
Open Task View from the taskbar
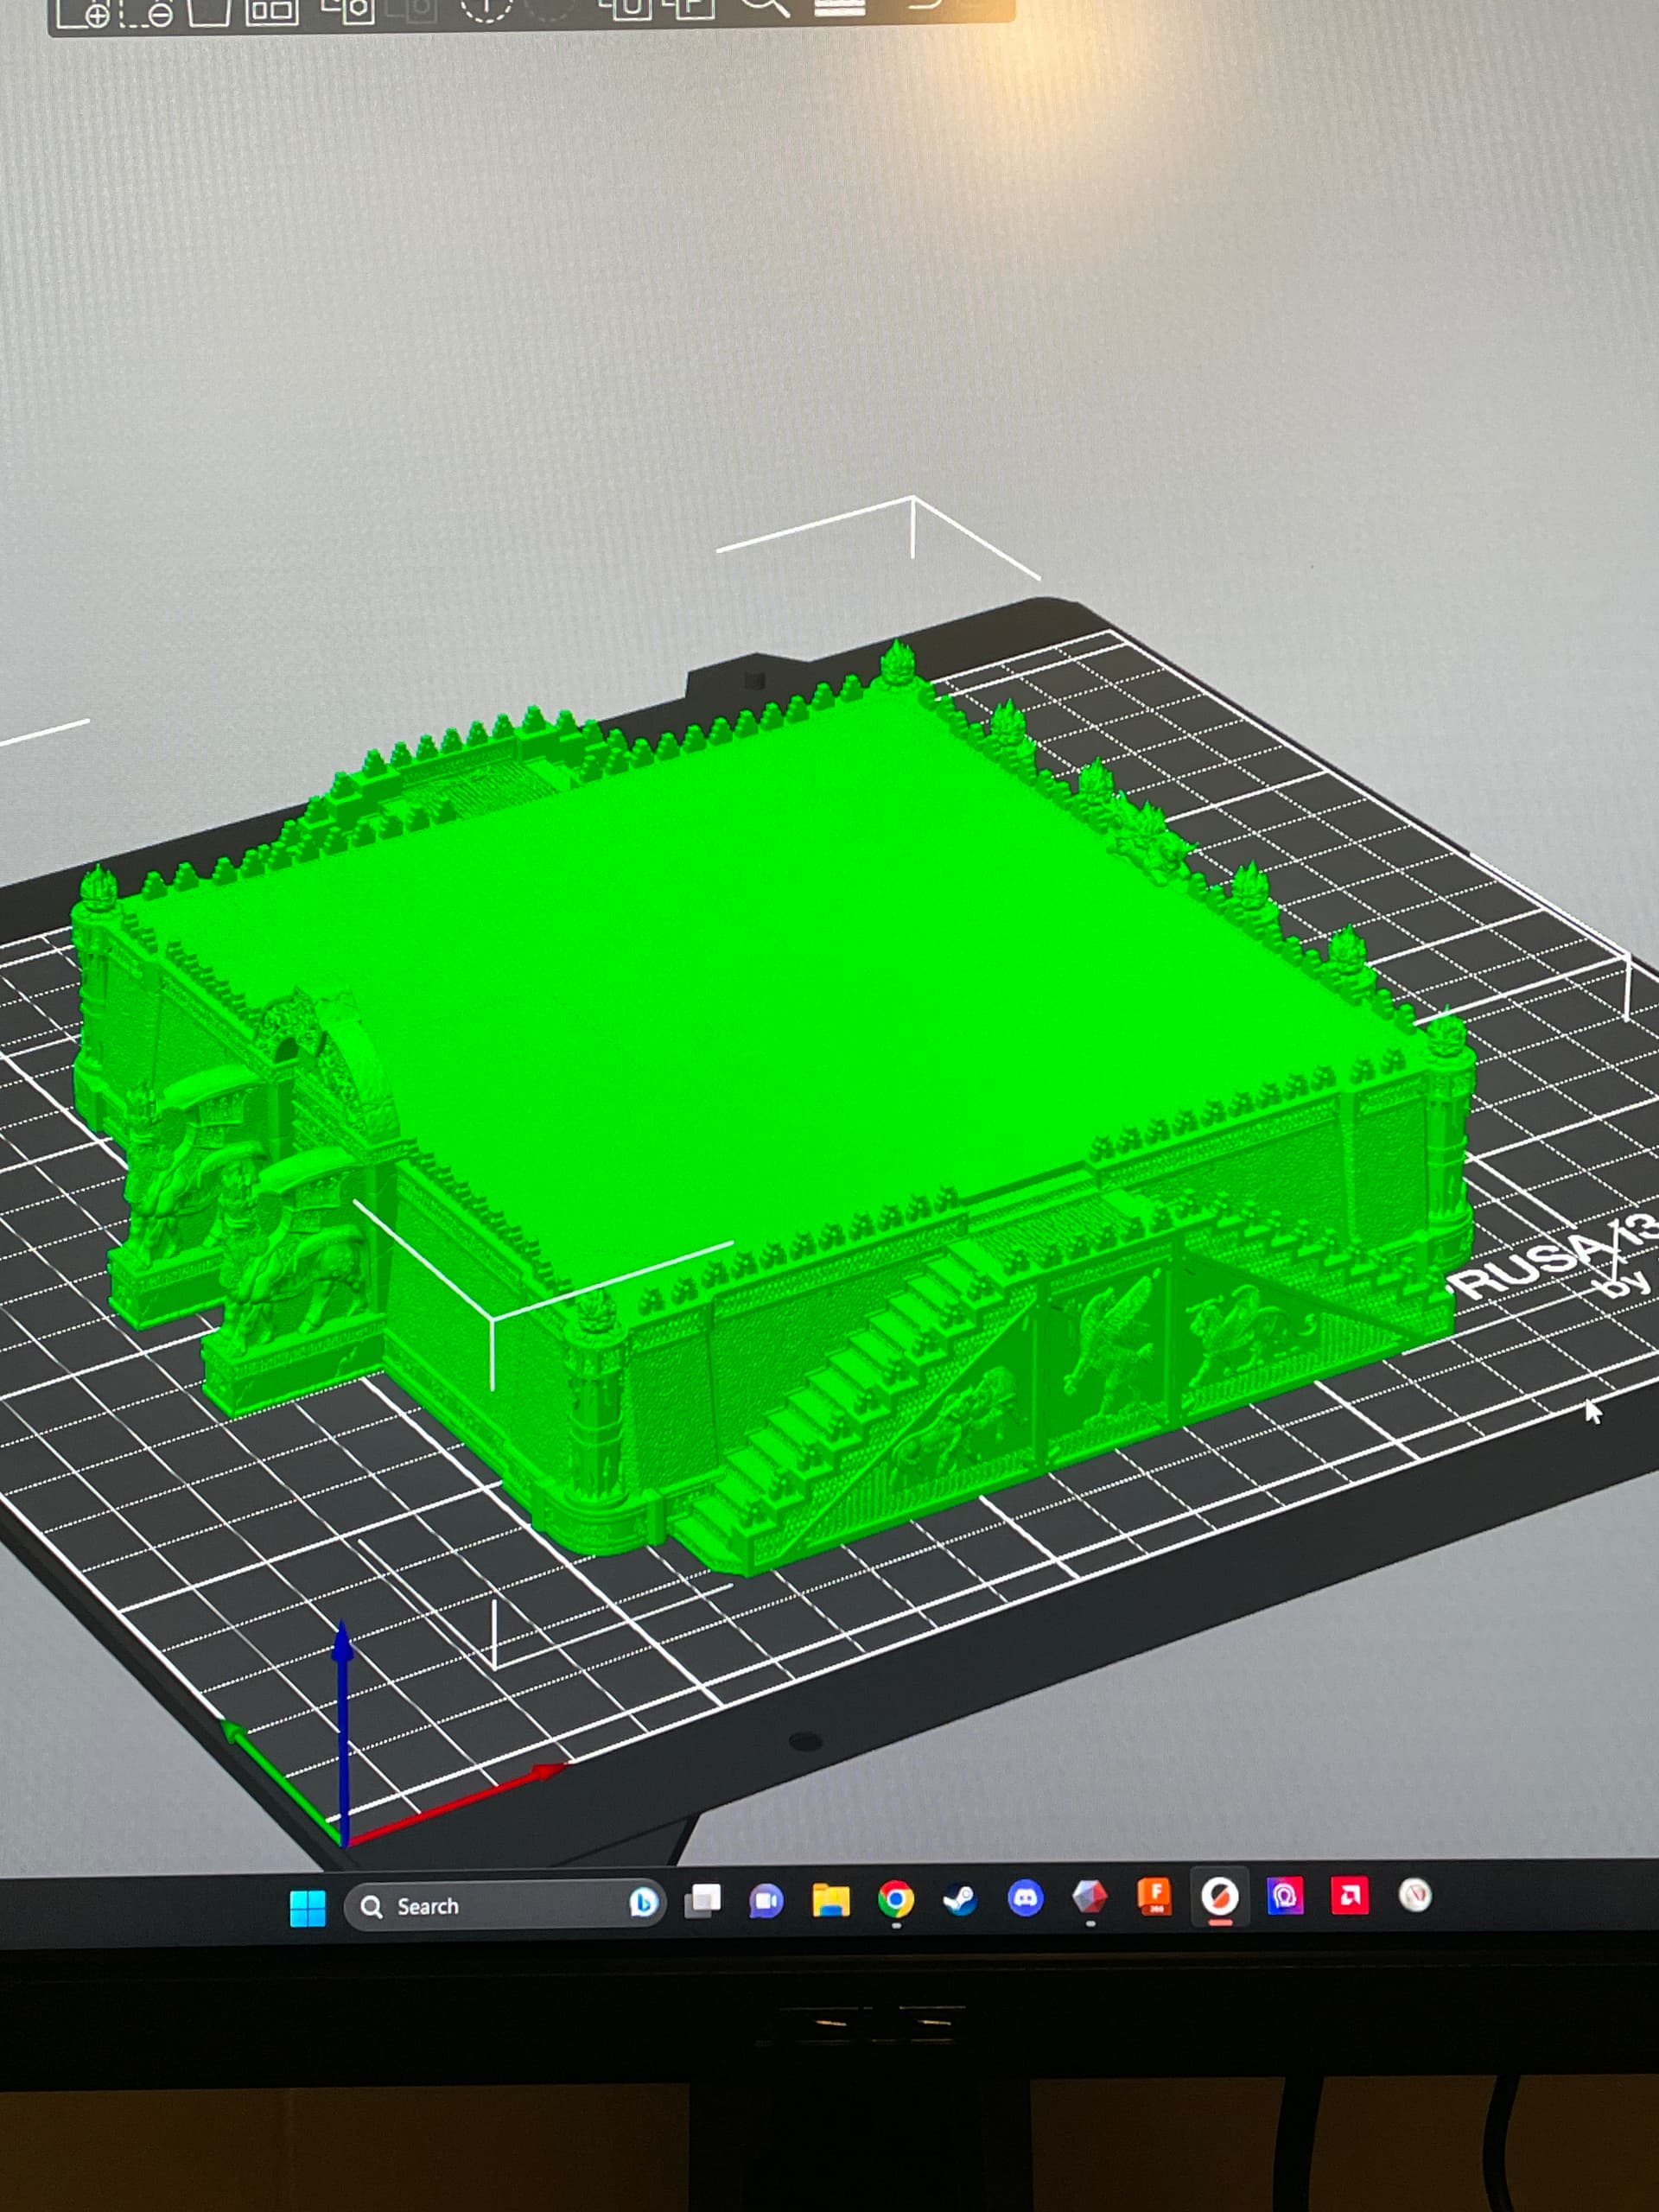click(x=702, y=1900)
